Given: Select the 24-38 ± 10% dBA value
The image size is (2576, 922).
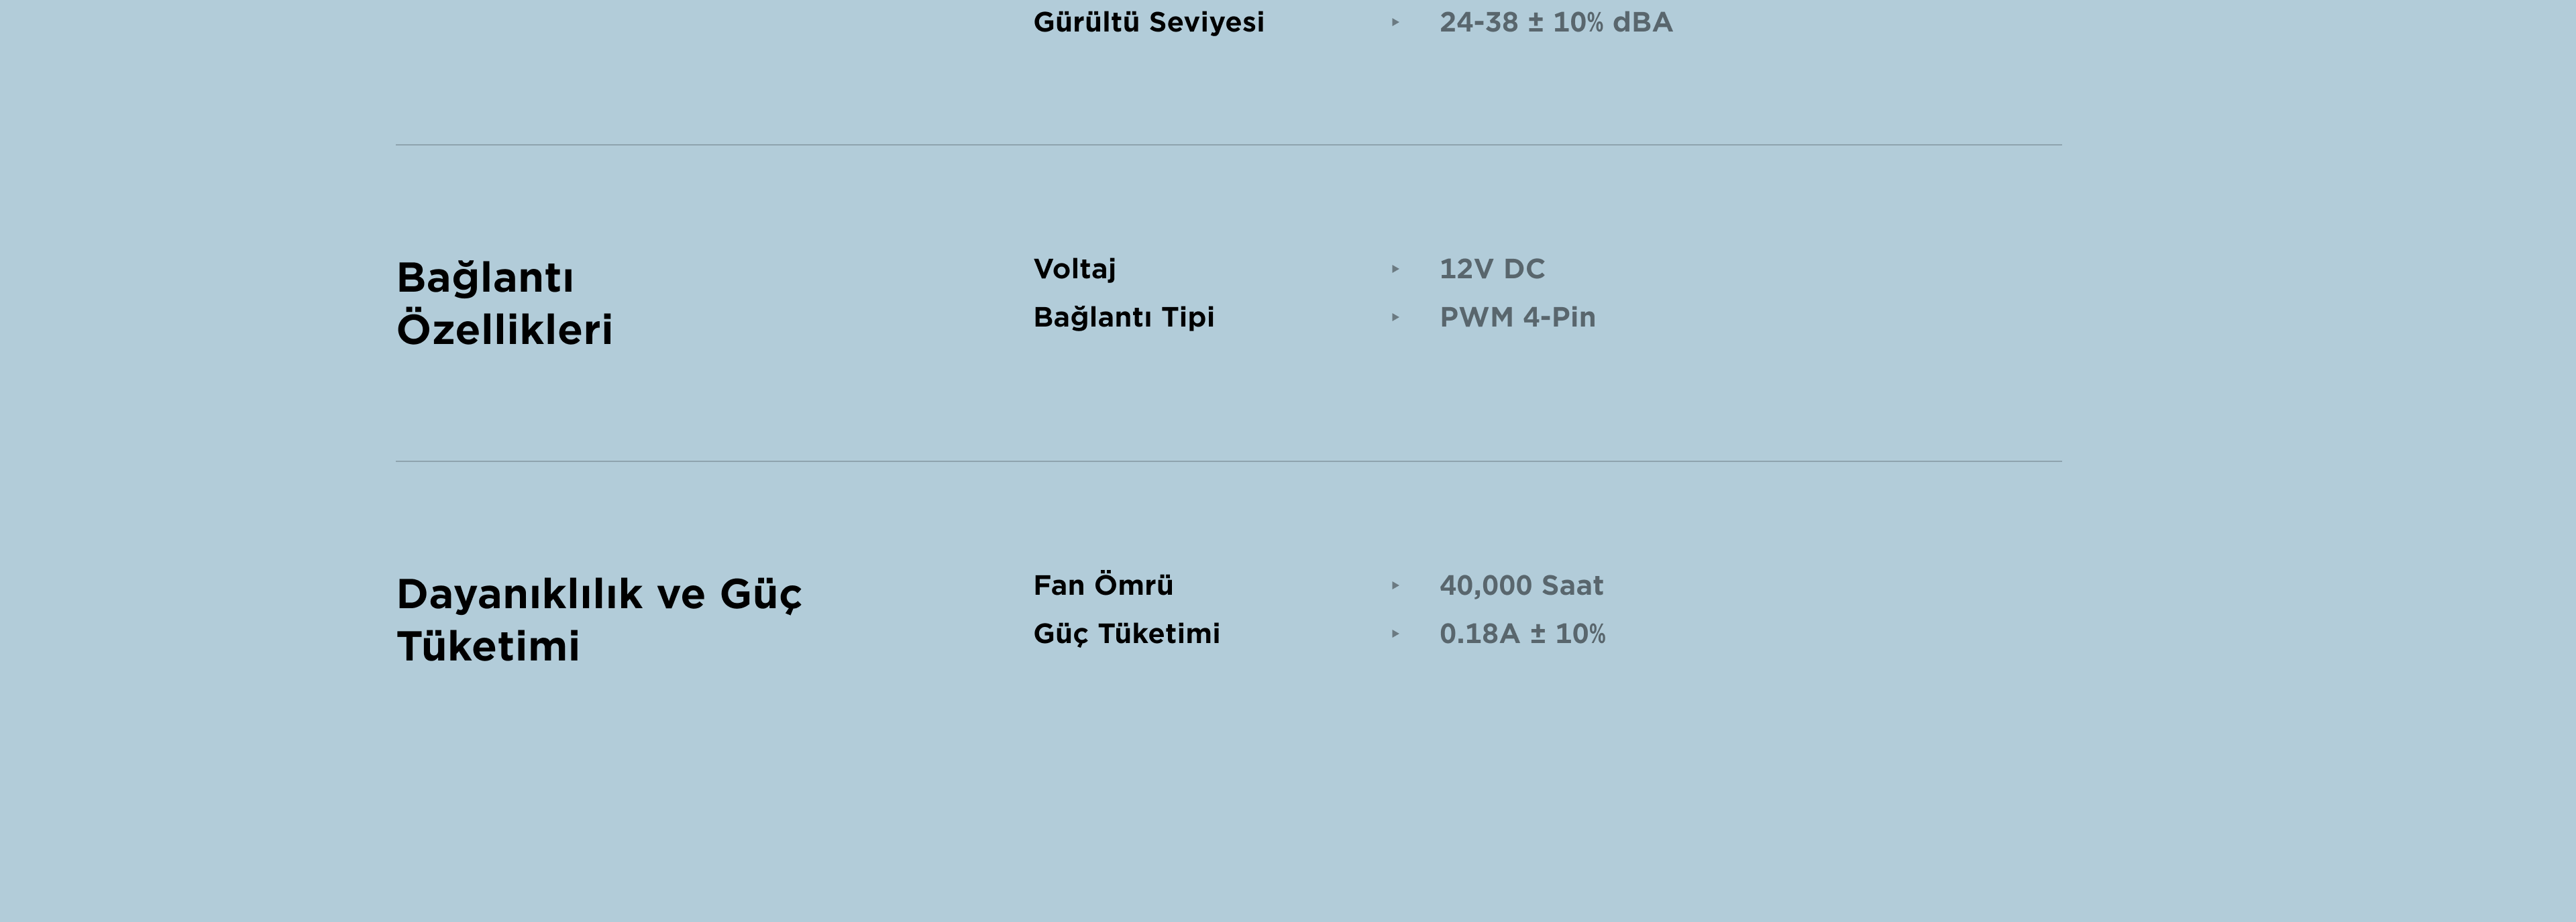Looking at the screenshot, I should tap(1555, 22).
